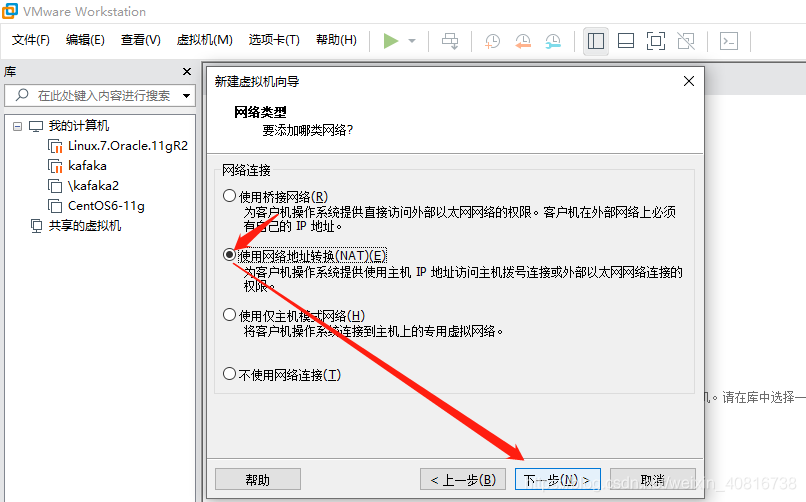The image size is (806, 502).
Task: Click the full screen mode icon
Action: click(x=656, y=41)
